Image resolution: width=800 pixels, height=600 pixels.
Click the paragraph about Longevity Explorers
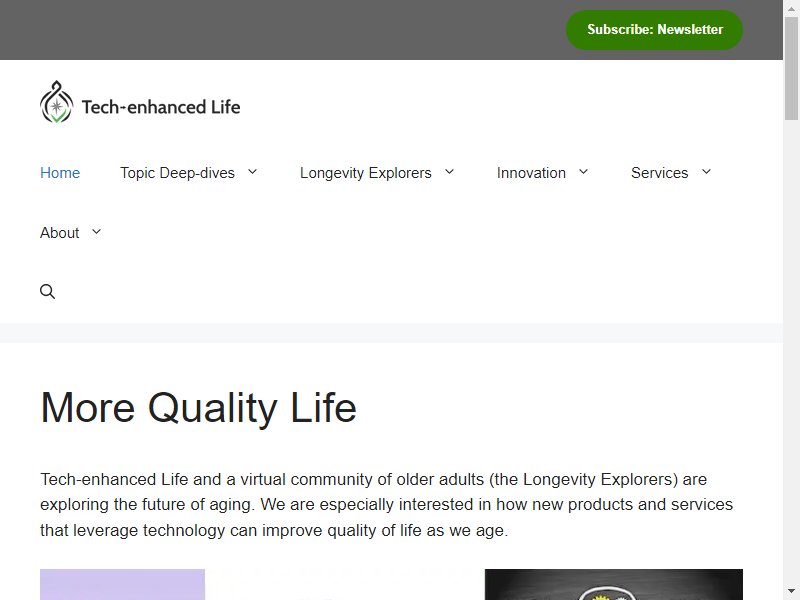[x=386, y=505]
